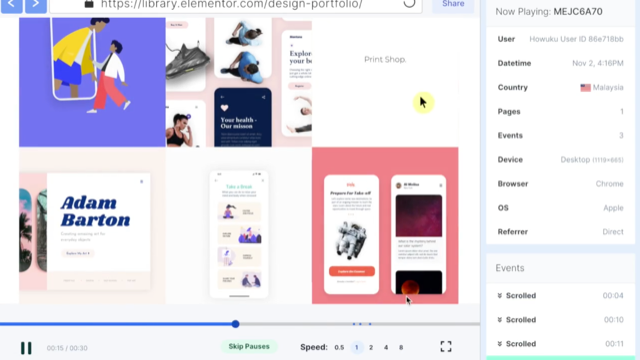Set playback speed to 8
The width and height of the screenshot is (640, 360).
(401, 347)
